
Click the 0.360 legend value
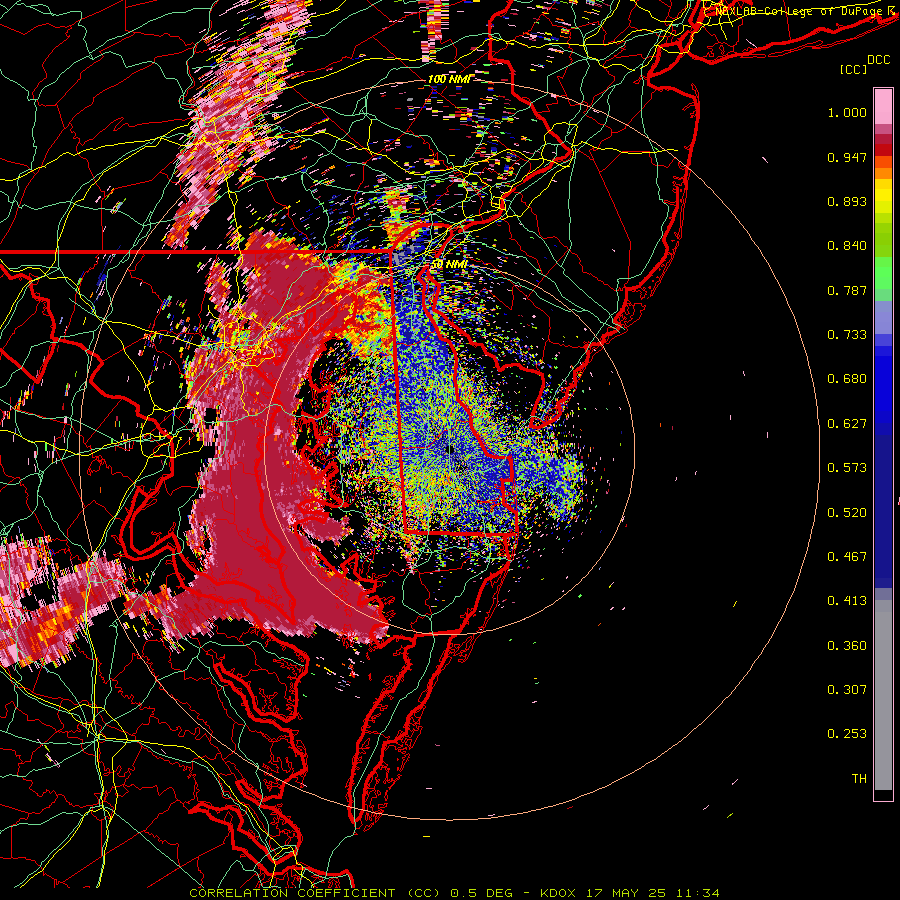tap(847, 646)
